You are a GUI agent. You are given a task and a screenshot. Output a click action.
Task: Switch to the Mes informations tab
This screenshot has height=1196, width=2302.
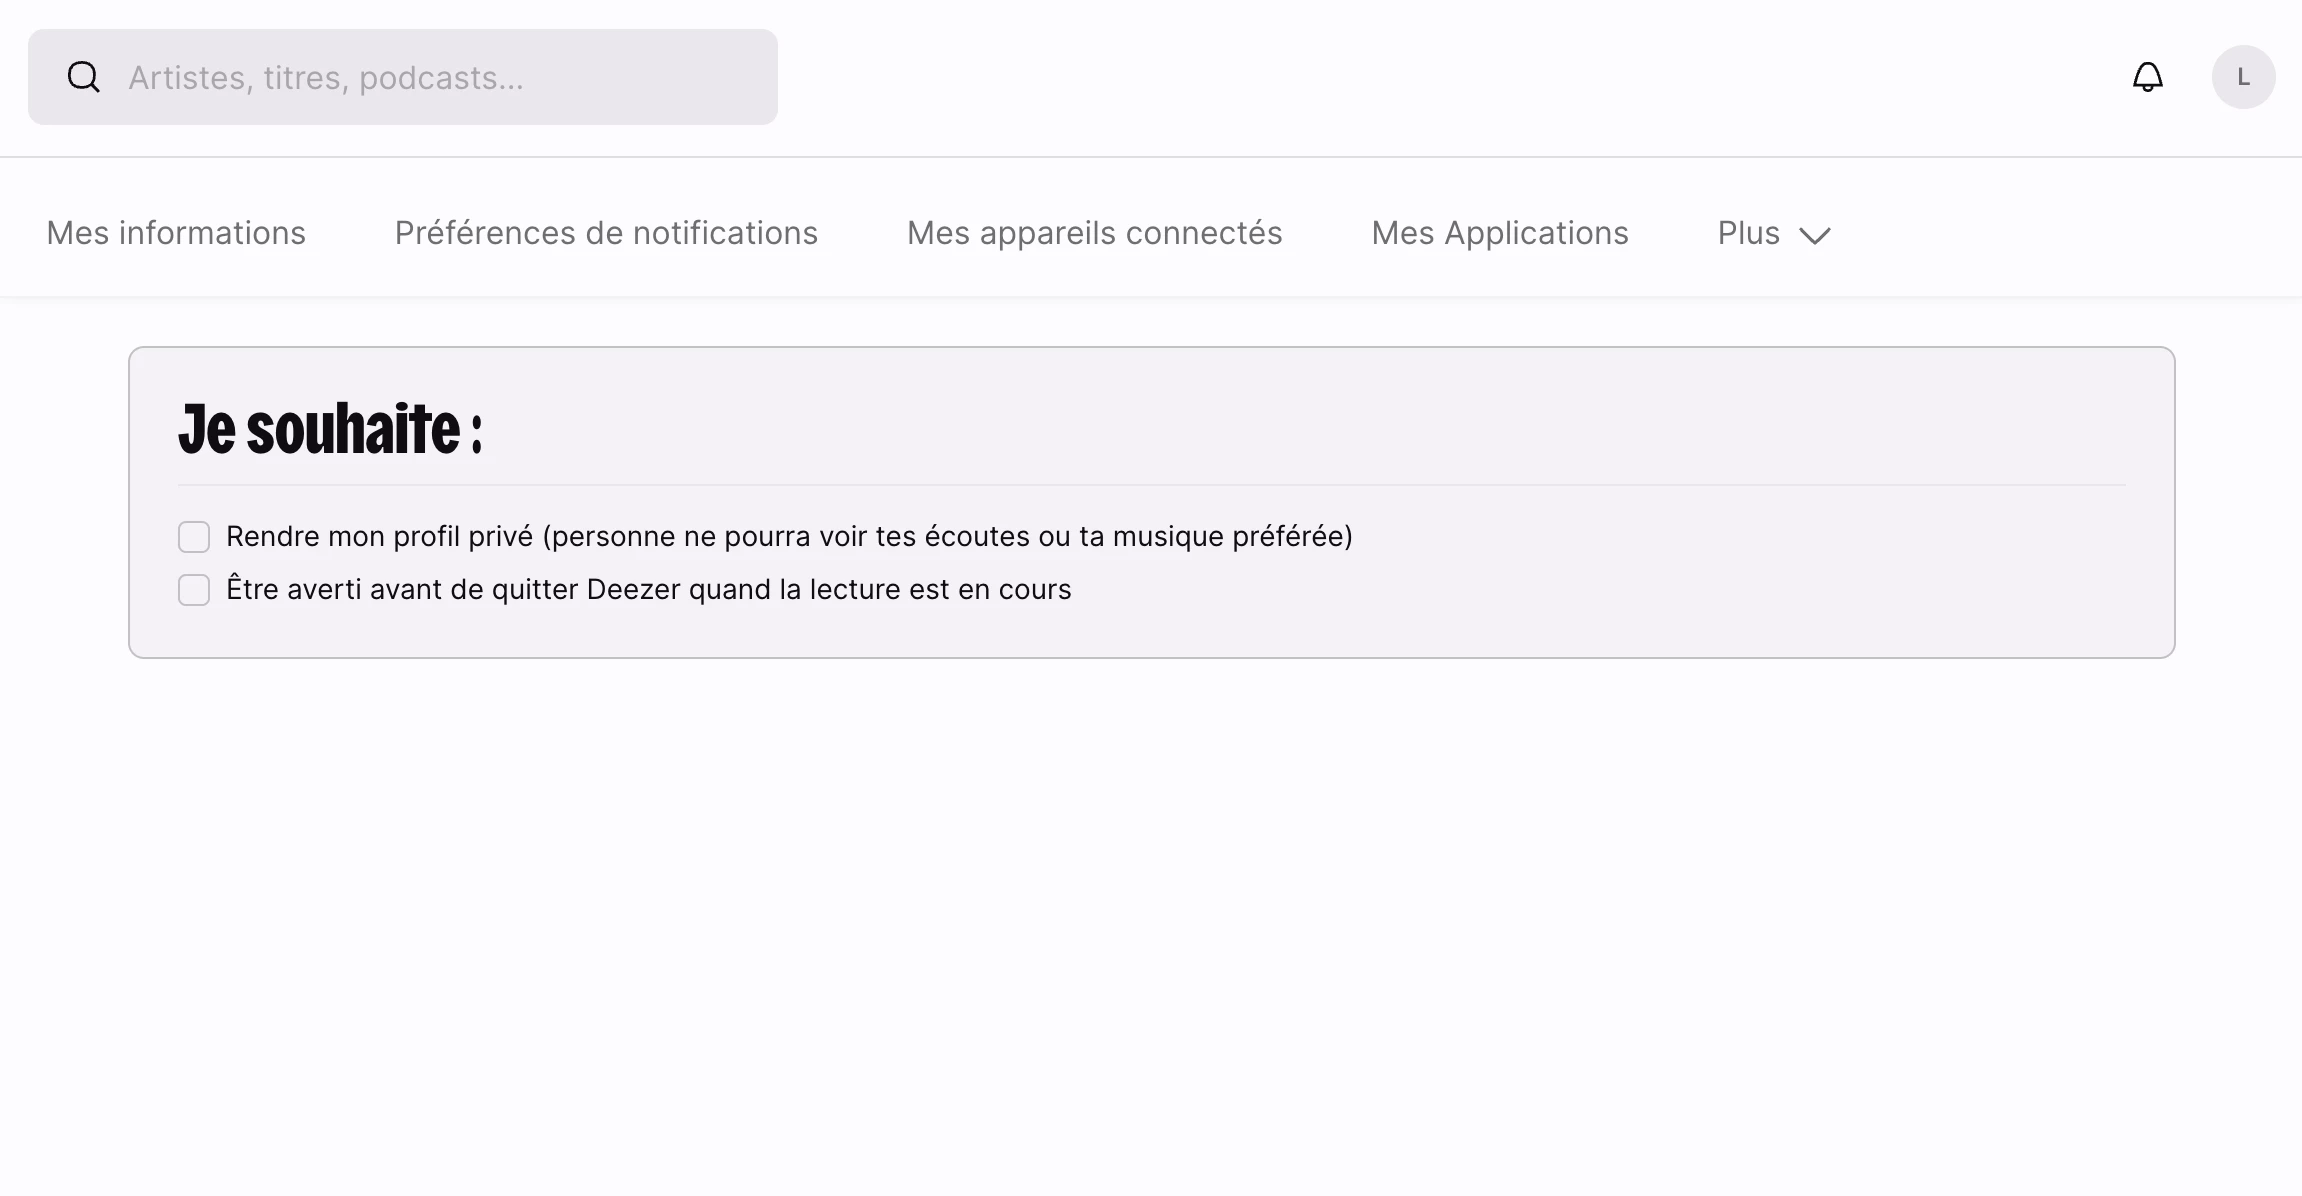point(176,233)
